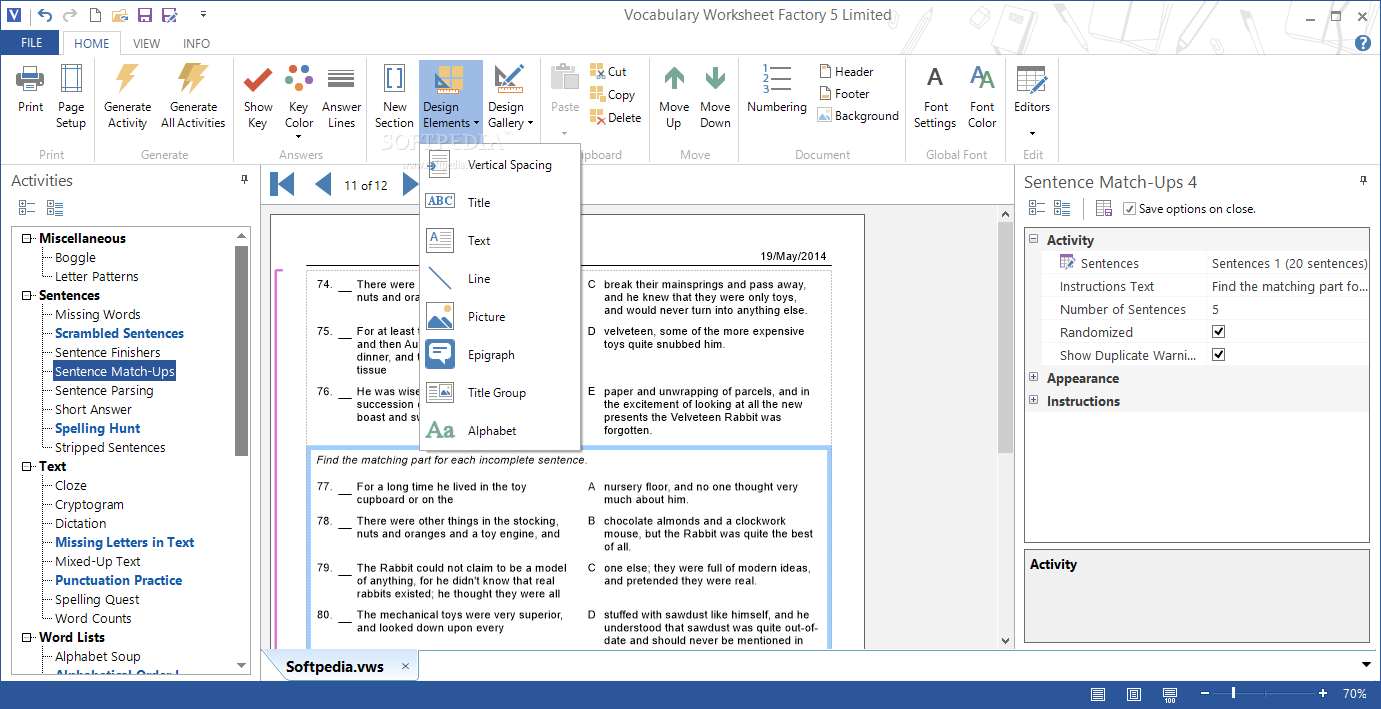Select Vertical Spacing from menu
1381x709 pixels.
click(500, 165)
